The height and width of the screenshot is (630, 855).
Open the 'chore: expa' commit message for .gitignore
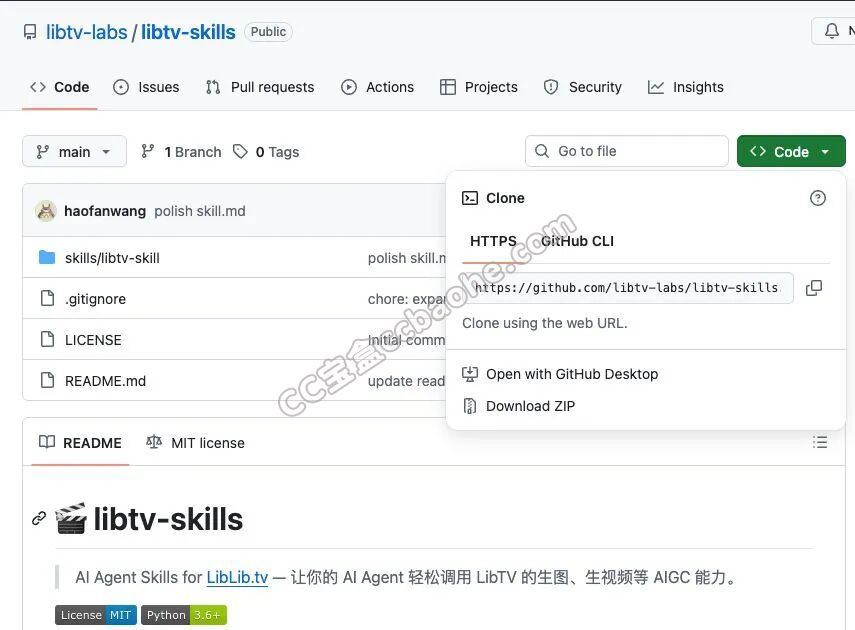click(407, 299)
